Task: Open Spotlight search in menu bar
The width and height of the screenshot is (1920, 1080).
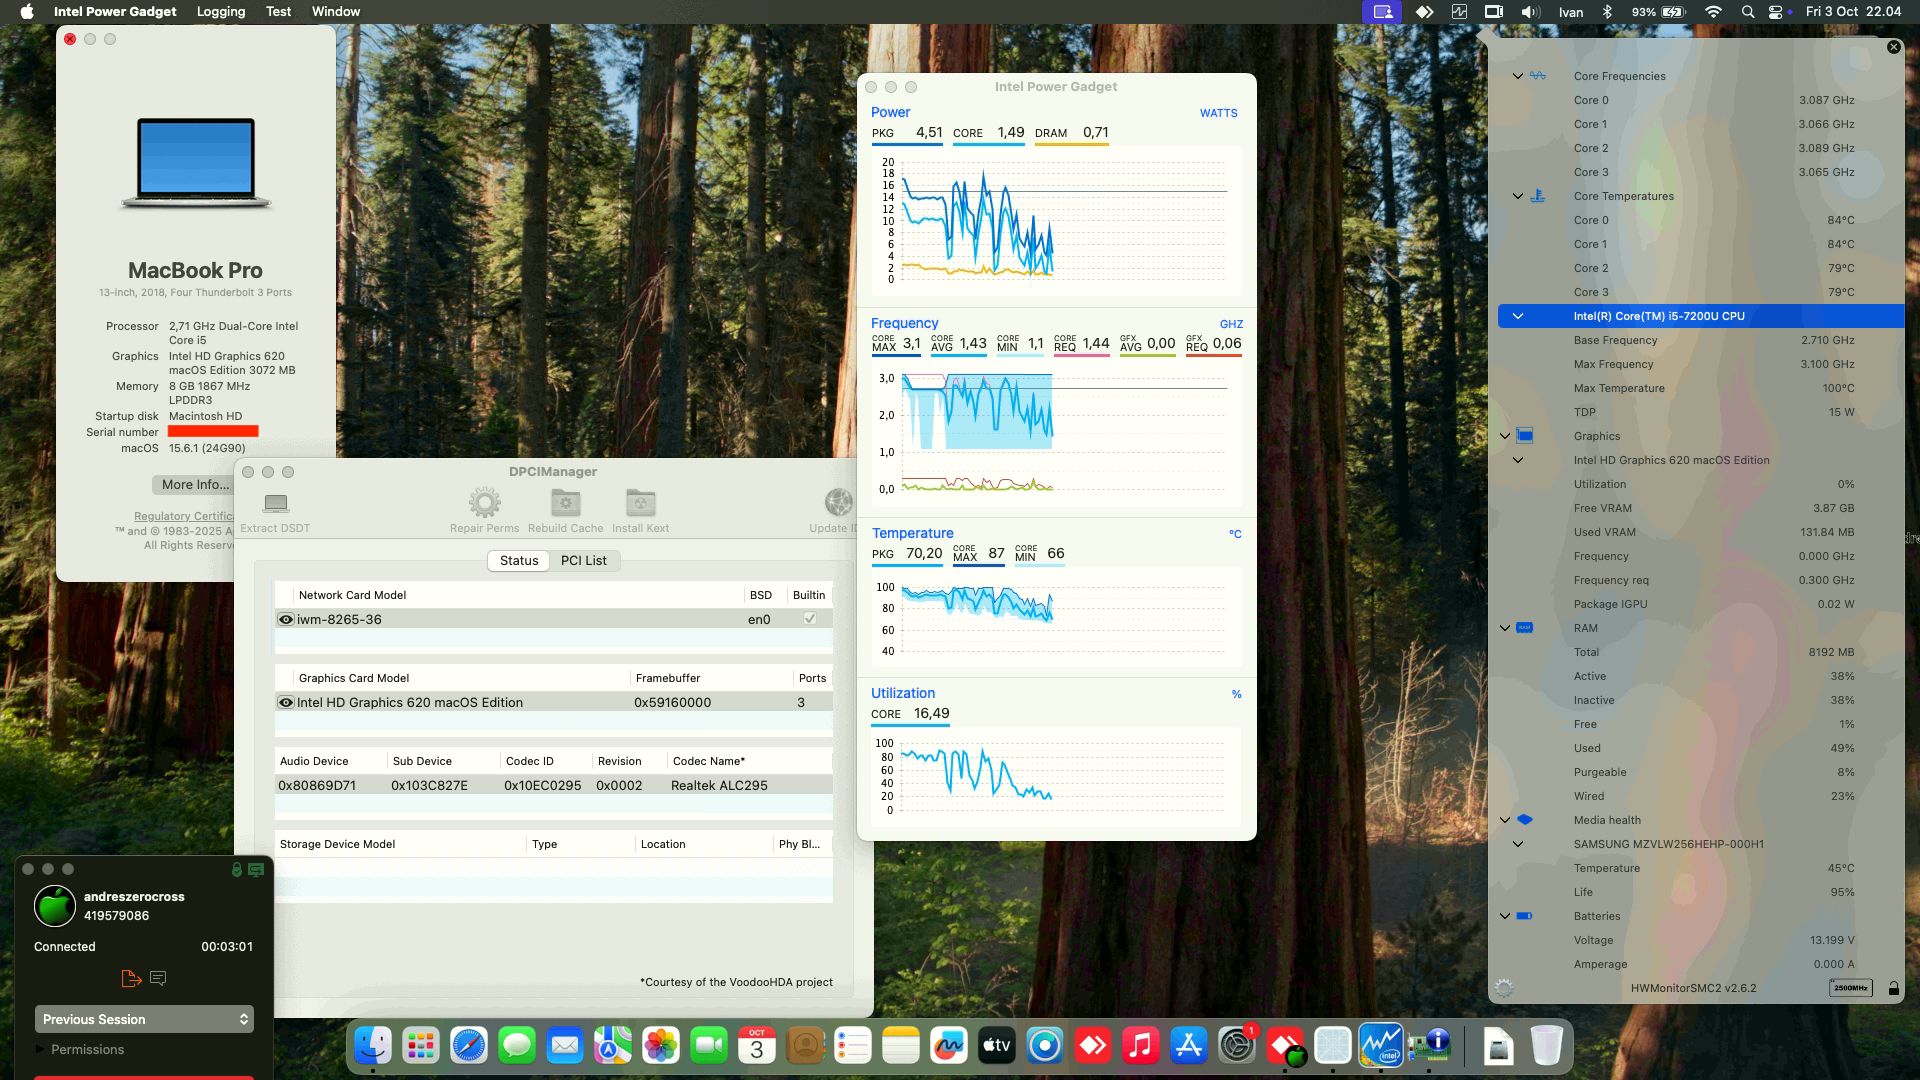Action: (1747, 12)
